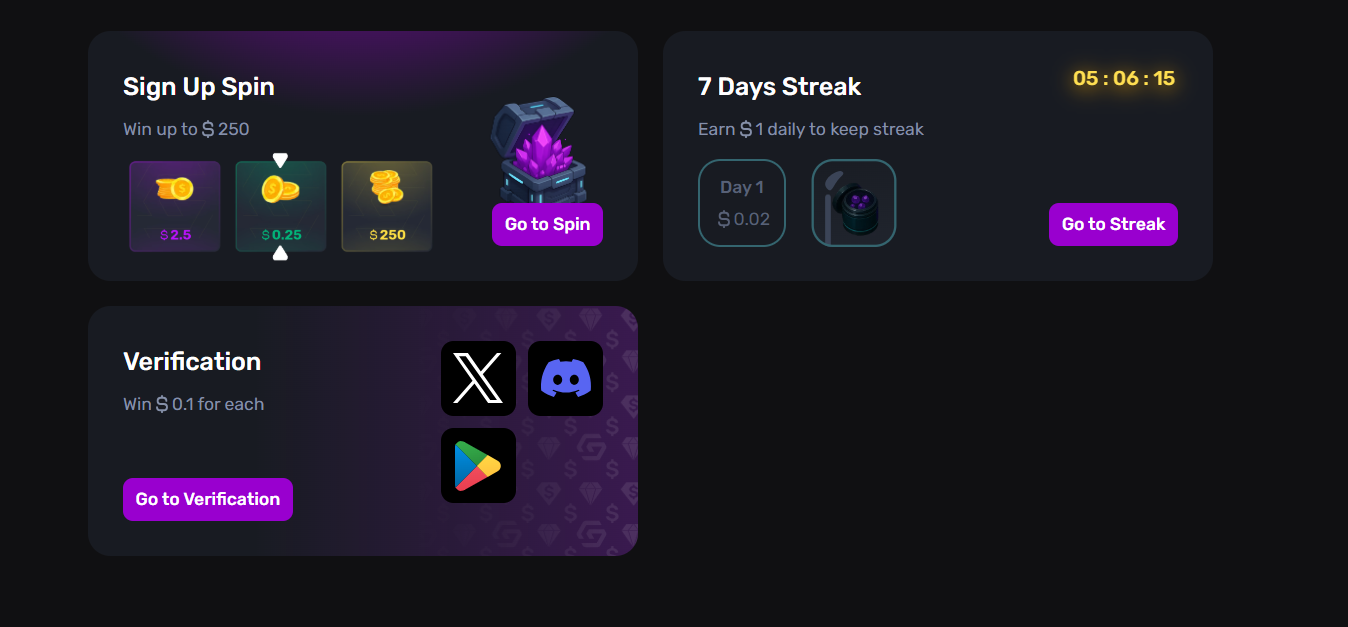The image size is (1348, 627).
Task: Click the white top spin pointer arrow
Action: pos(280,160)
